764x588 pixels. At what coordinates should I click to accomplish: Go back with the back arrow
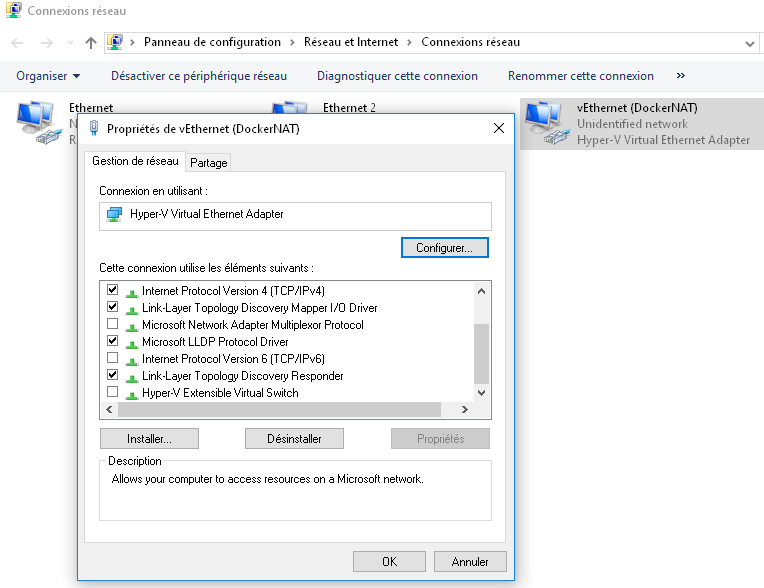[18, 43]
